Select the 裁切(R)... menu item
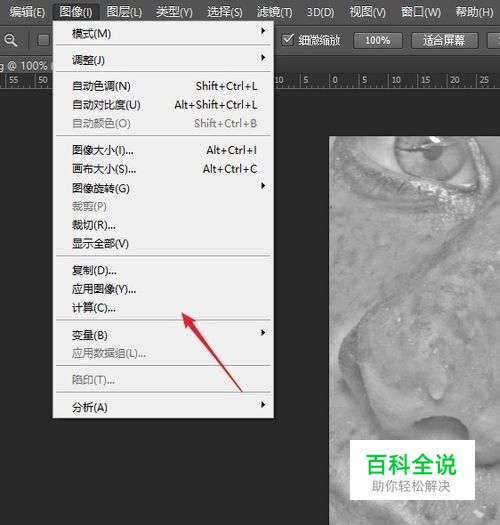 pyautogui.click(x=163, y=225)
